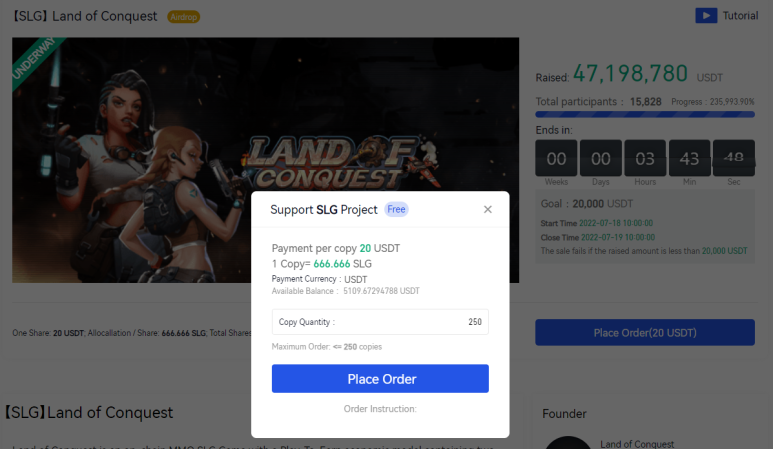Open the Tutorial link
The width and height of the screenshot is (773, 449).
click(740, 16)
